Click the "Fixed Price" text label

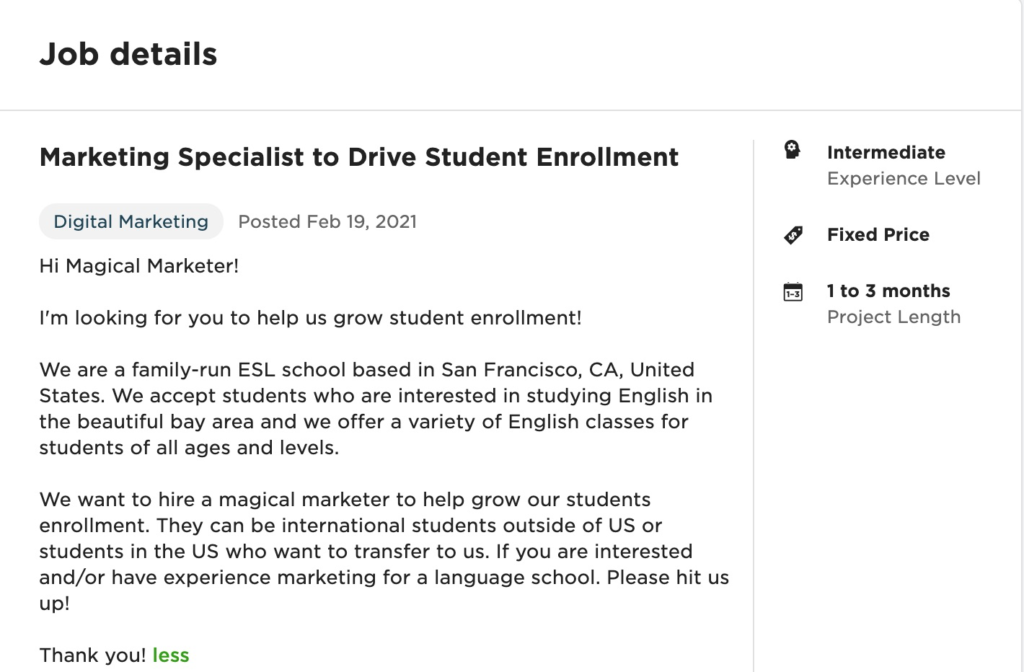pyautogui.click(x=877, y=235)
